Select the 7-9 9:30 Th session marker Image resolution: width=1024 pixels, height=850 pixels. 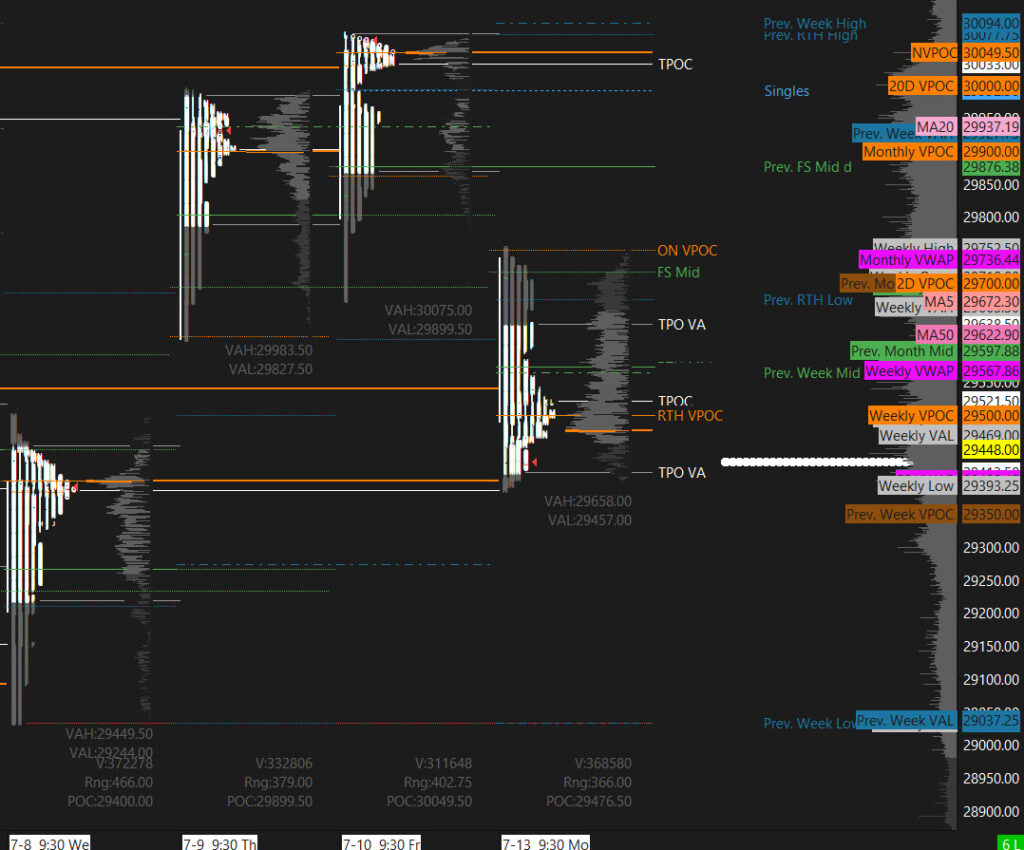coord(219,843)
